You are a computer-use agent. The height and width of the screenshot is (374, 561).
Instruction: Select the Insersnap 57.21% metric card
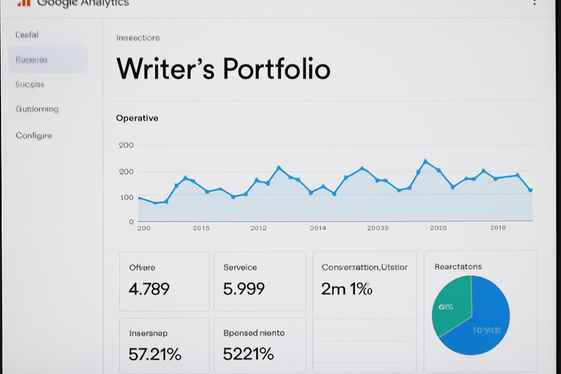coord(164,346)
